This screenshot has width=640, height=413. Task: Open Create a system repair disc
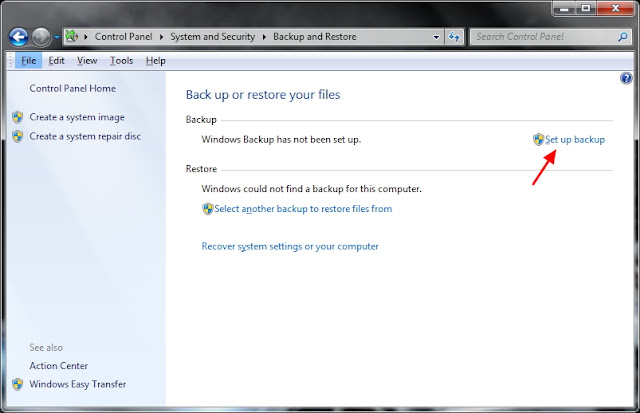point(85,136)
